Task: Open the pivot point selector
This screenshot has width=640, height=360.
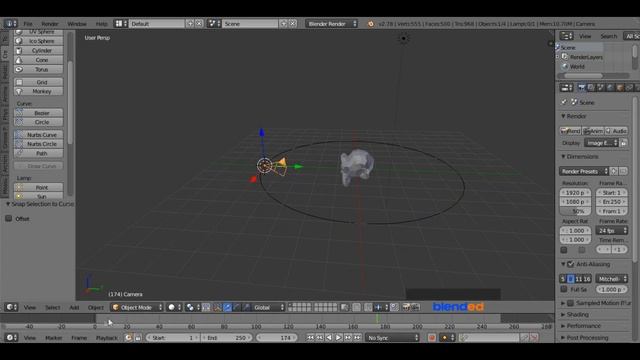Action: 192,307
